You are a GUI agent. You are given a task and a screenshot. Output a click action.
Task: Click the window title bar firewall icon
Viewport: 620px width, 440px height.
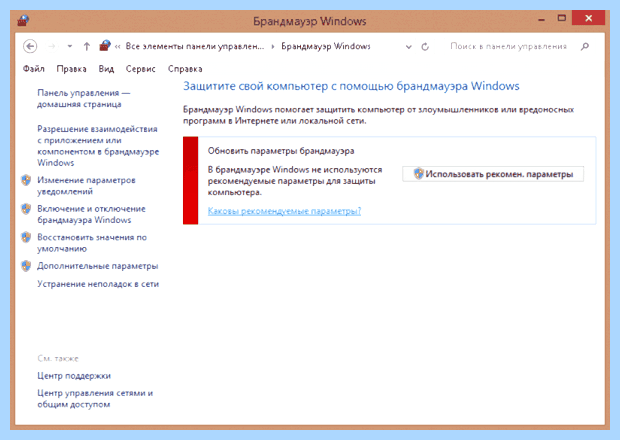23,20
